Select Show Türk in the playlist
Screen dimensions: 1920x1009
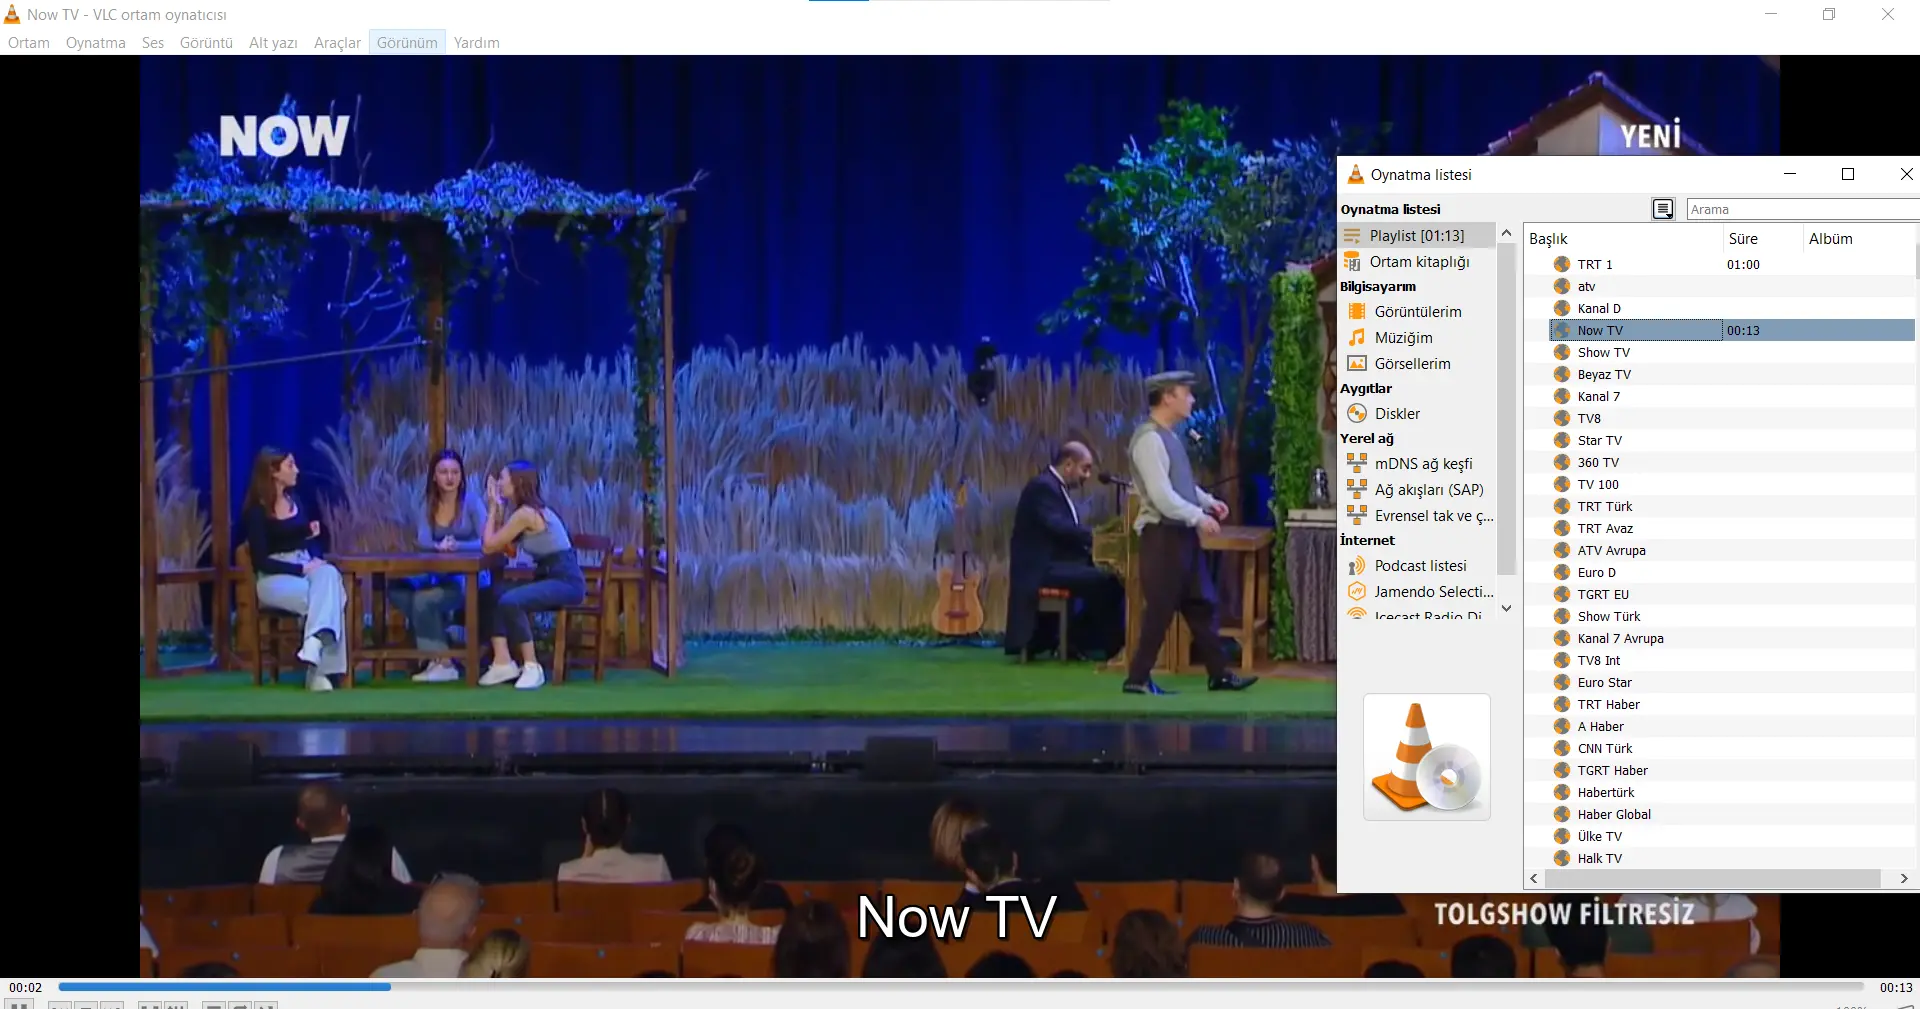[1732, 616]
